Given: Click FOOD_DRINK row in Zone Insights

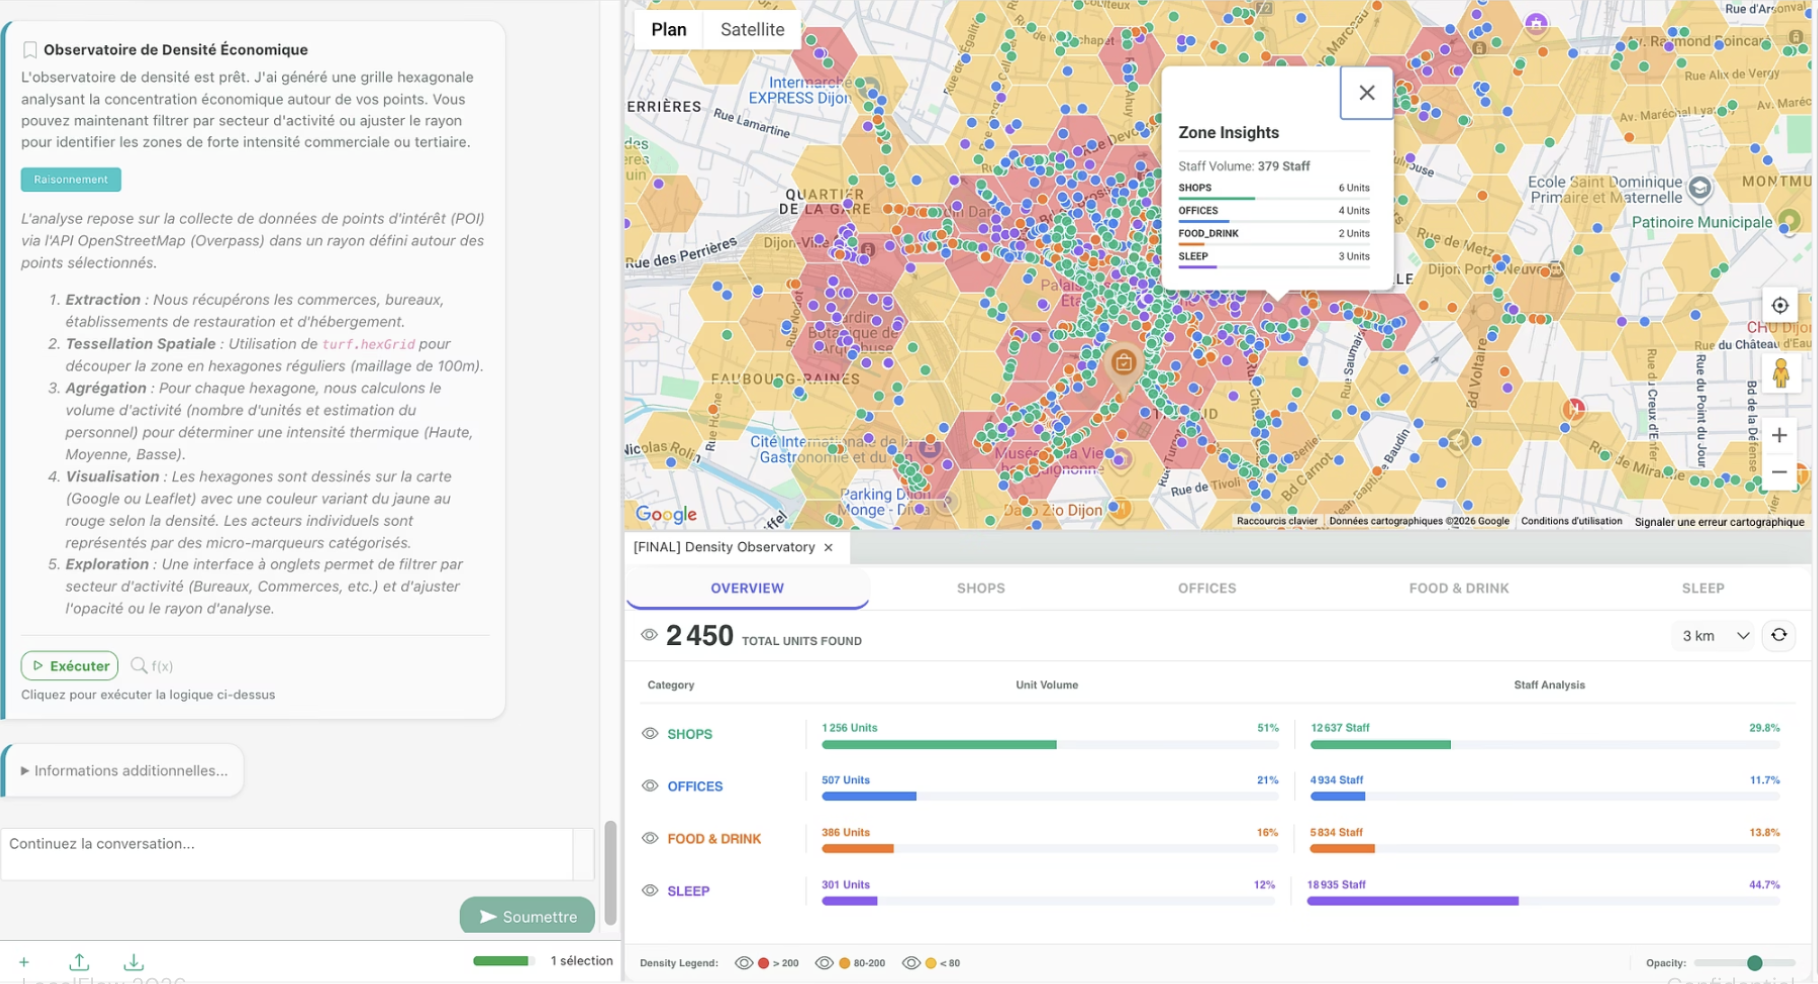Looking at the screenshot, I should click(1273, 236).
